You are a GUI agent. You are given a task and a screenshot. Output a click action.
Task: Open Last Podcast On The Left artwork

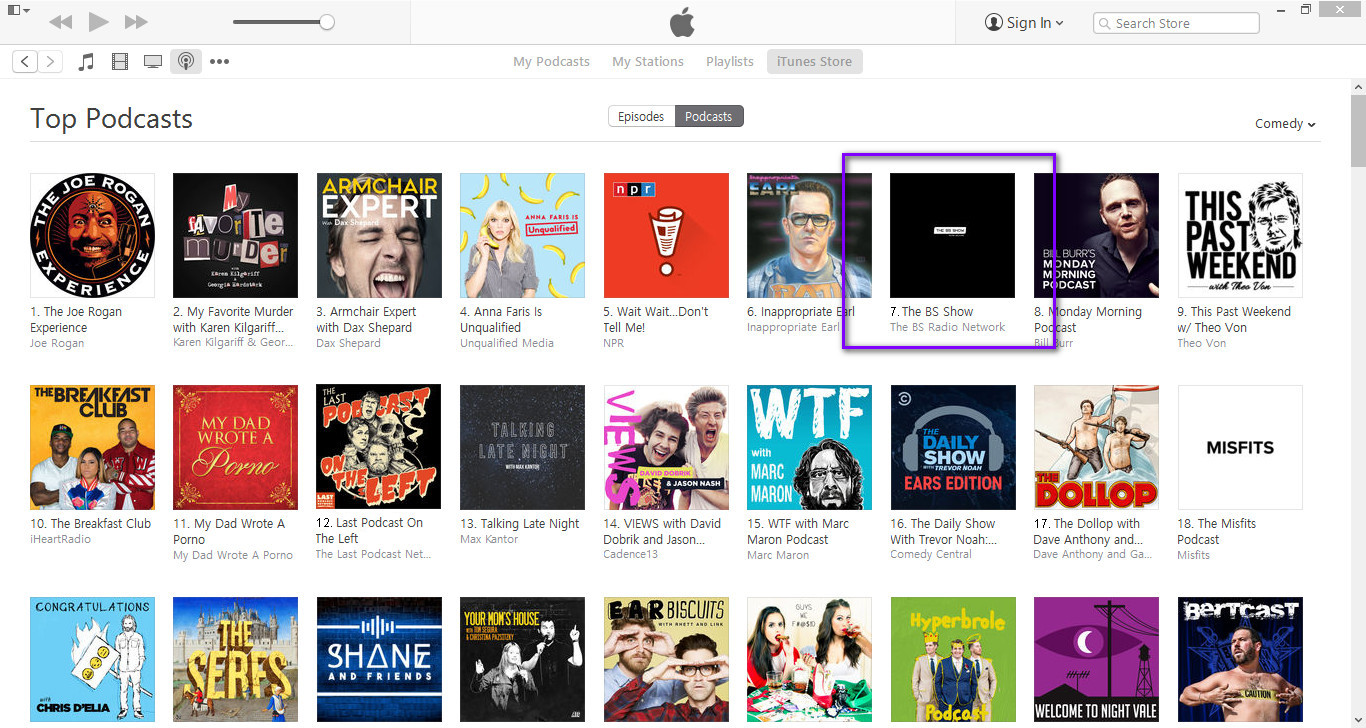click(x=379, y=447)
